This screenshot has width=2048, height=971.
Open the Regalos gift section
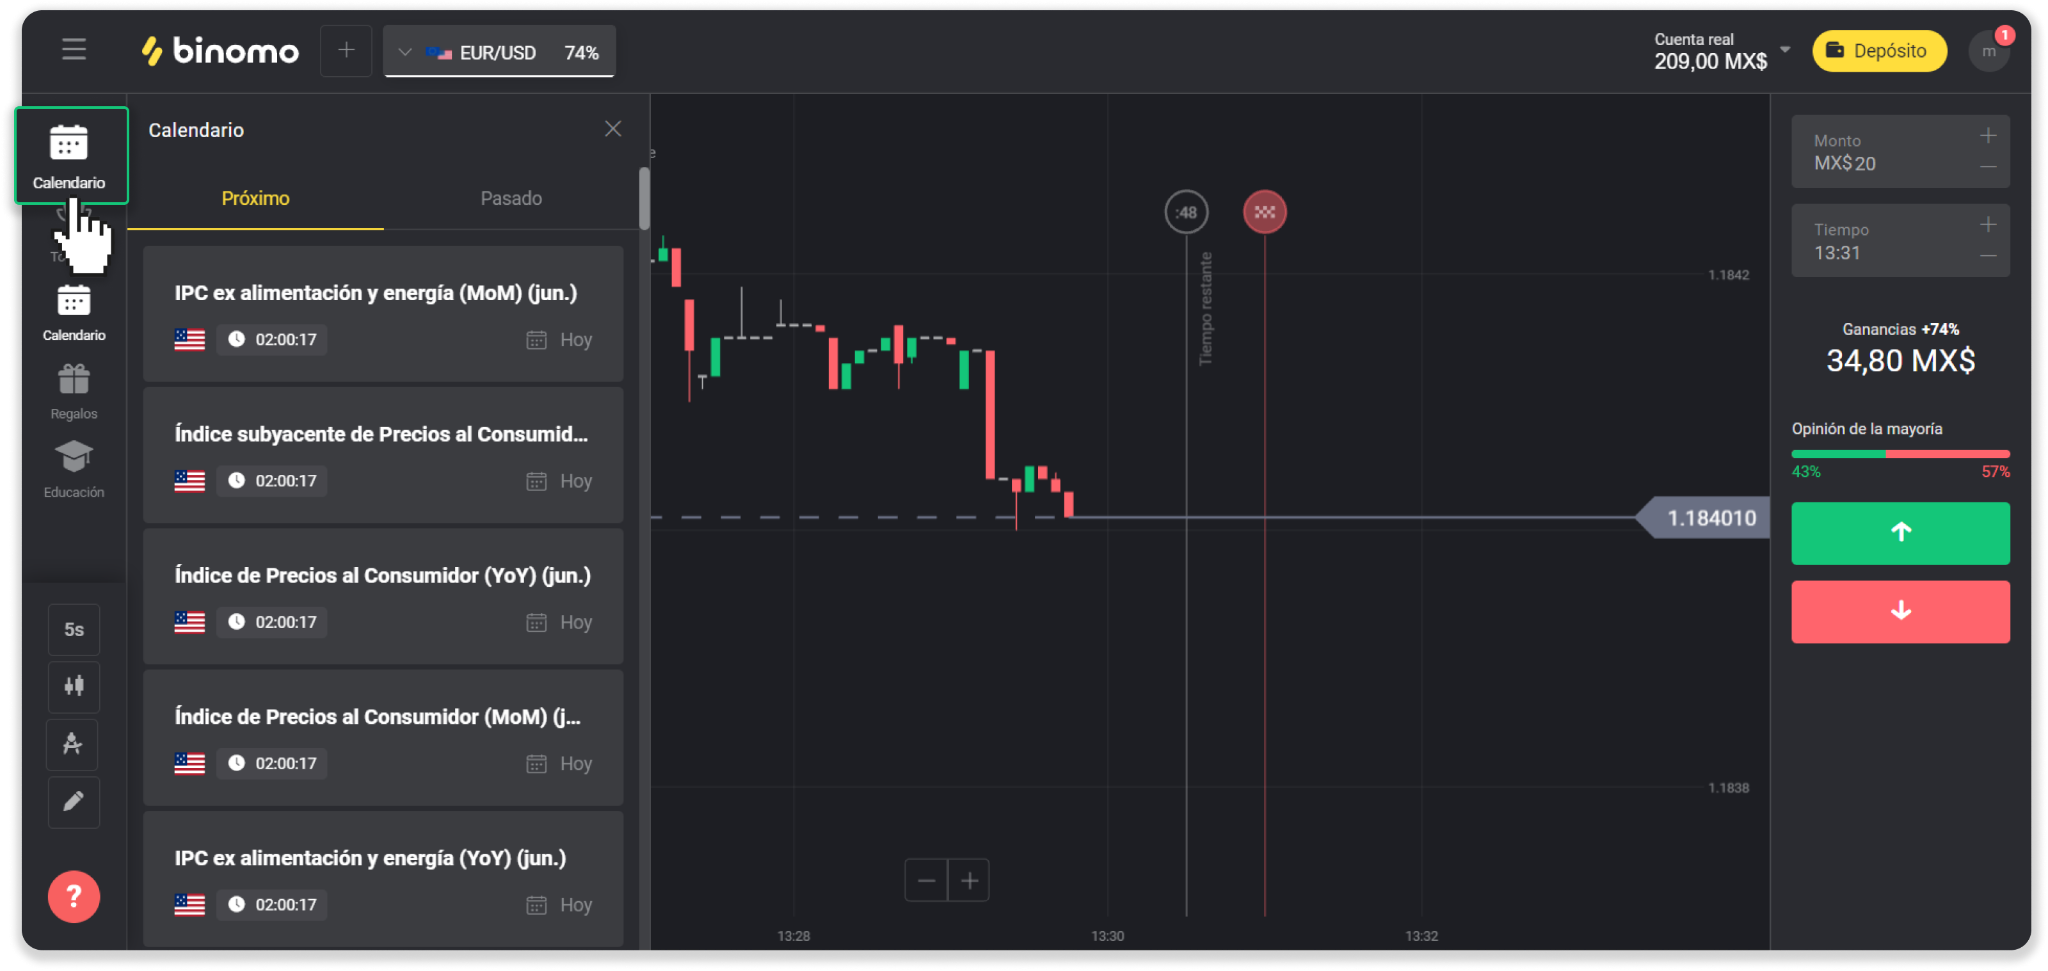click(x=74, y=391)
